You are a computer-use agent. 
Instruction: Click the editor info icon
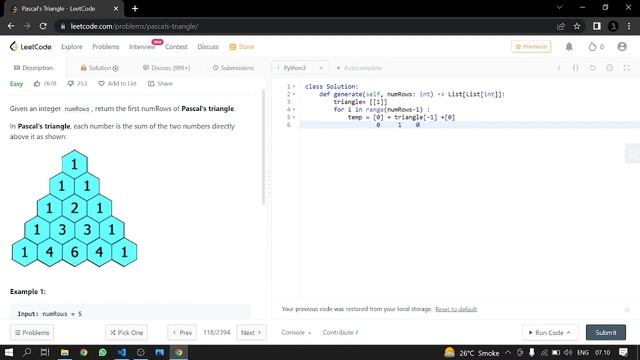pos(559,68)
